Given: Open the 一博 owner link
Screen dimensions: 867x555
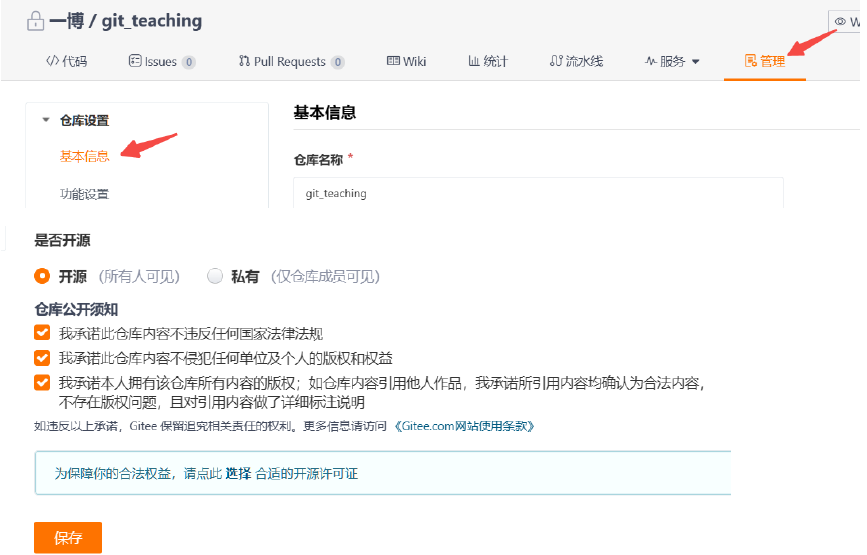Looking at the screenshot, I should (x=67, y=21).
